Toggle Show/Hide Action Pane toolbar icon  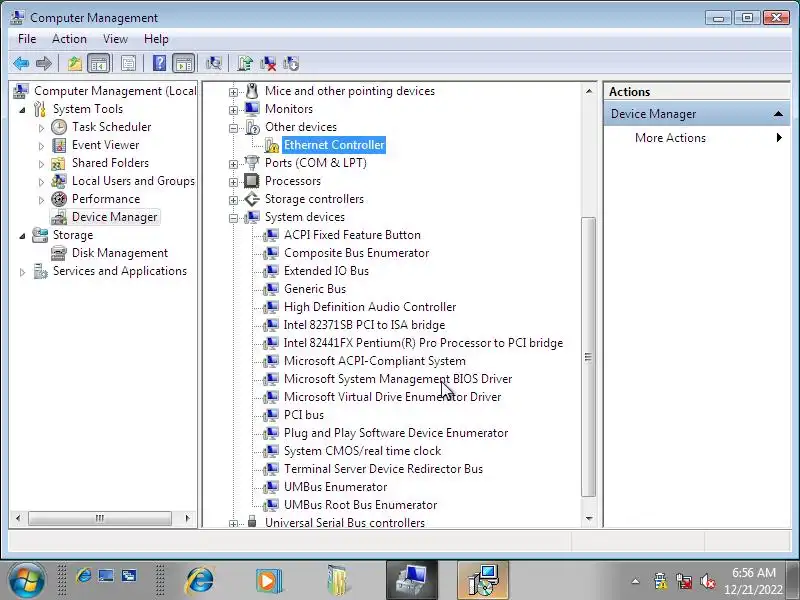[x=184, y=64]
